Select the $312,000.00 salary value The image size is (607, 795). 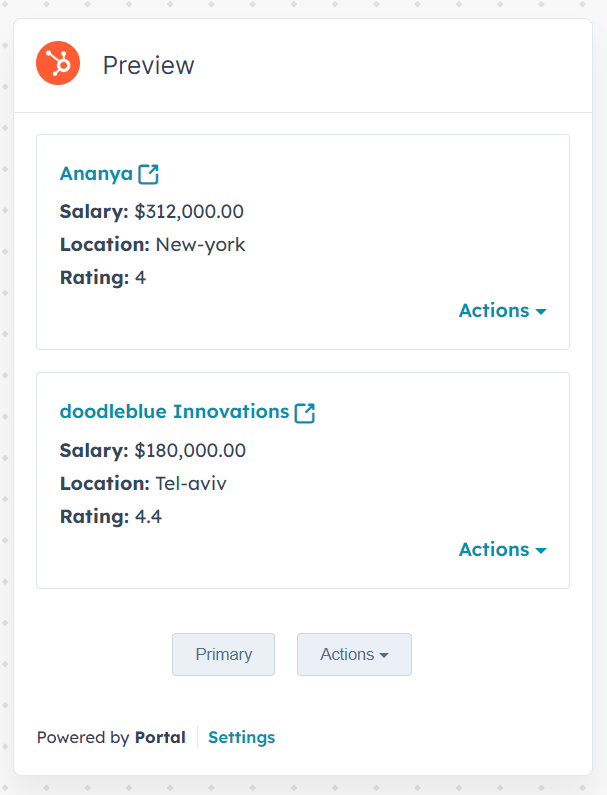point(189,212)
